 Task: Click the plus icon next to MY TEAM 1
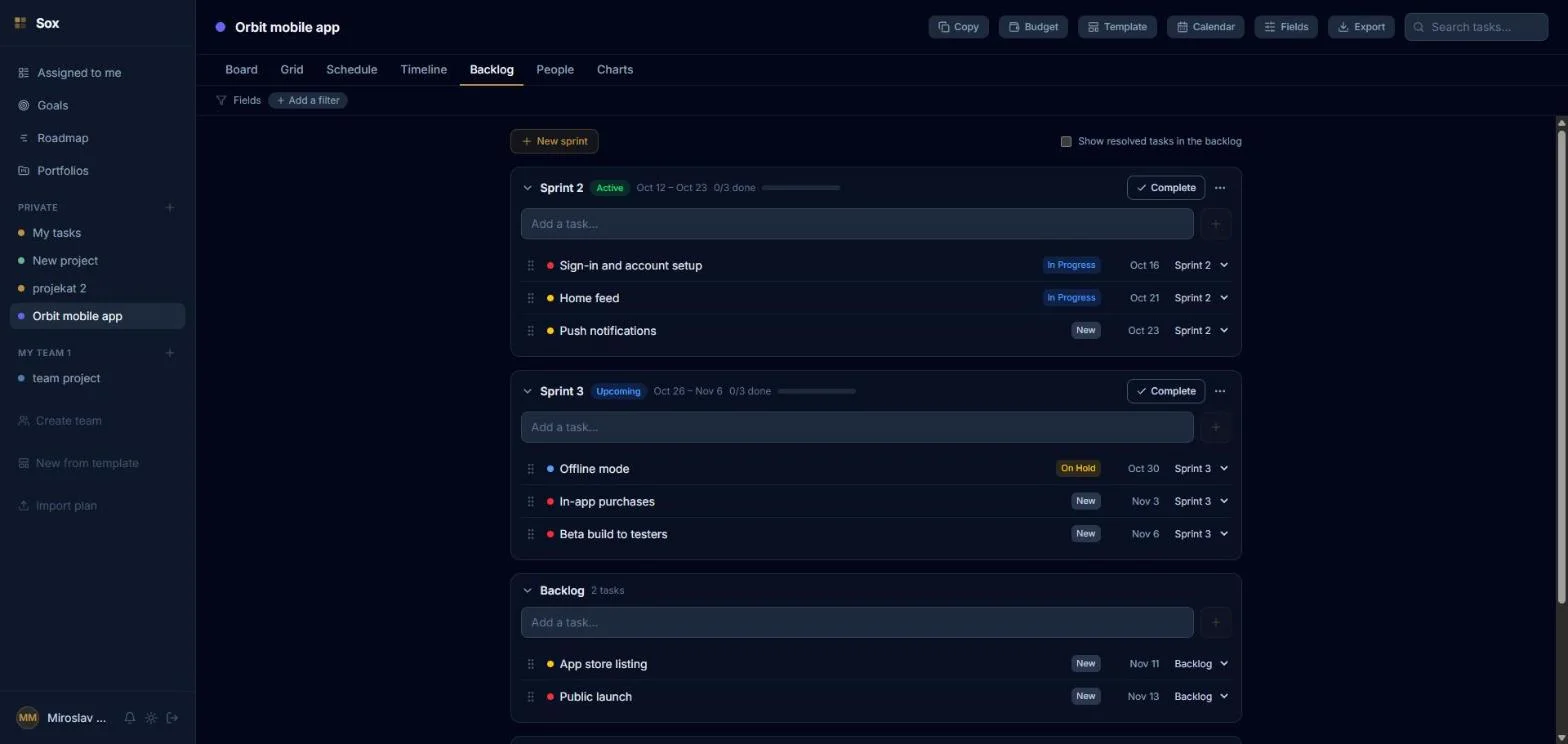(x=170, y=353)
